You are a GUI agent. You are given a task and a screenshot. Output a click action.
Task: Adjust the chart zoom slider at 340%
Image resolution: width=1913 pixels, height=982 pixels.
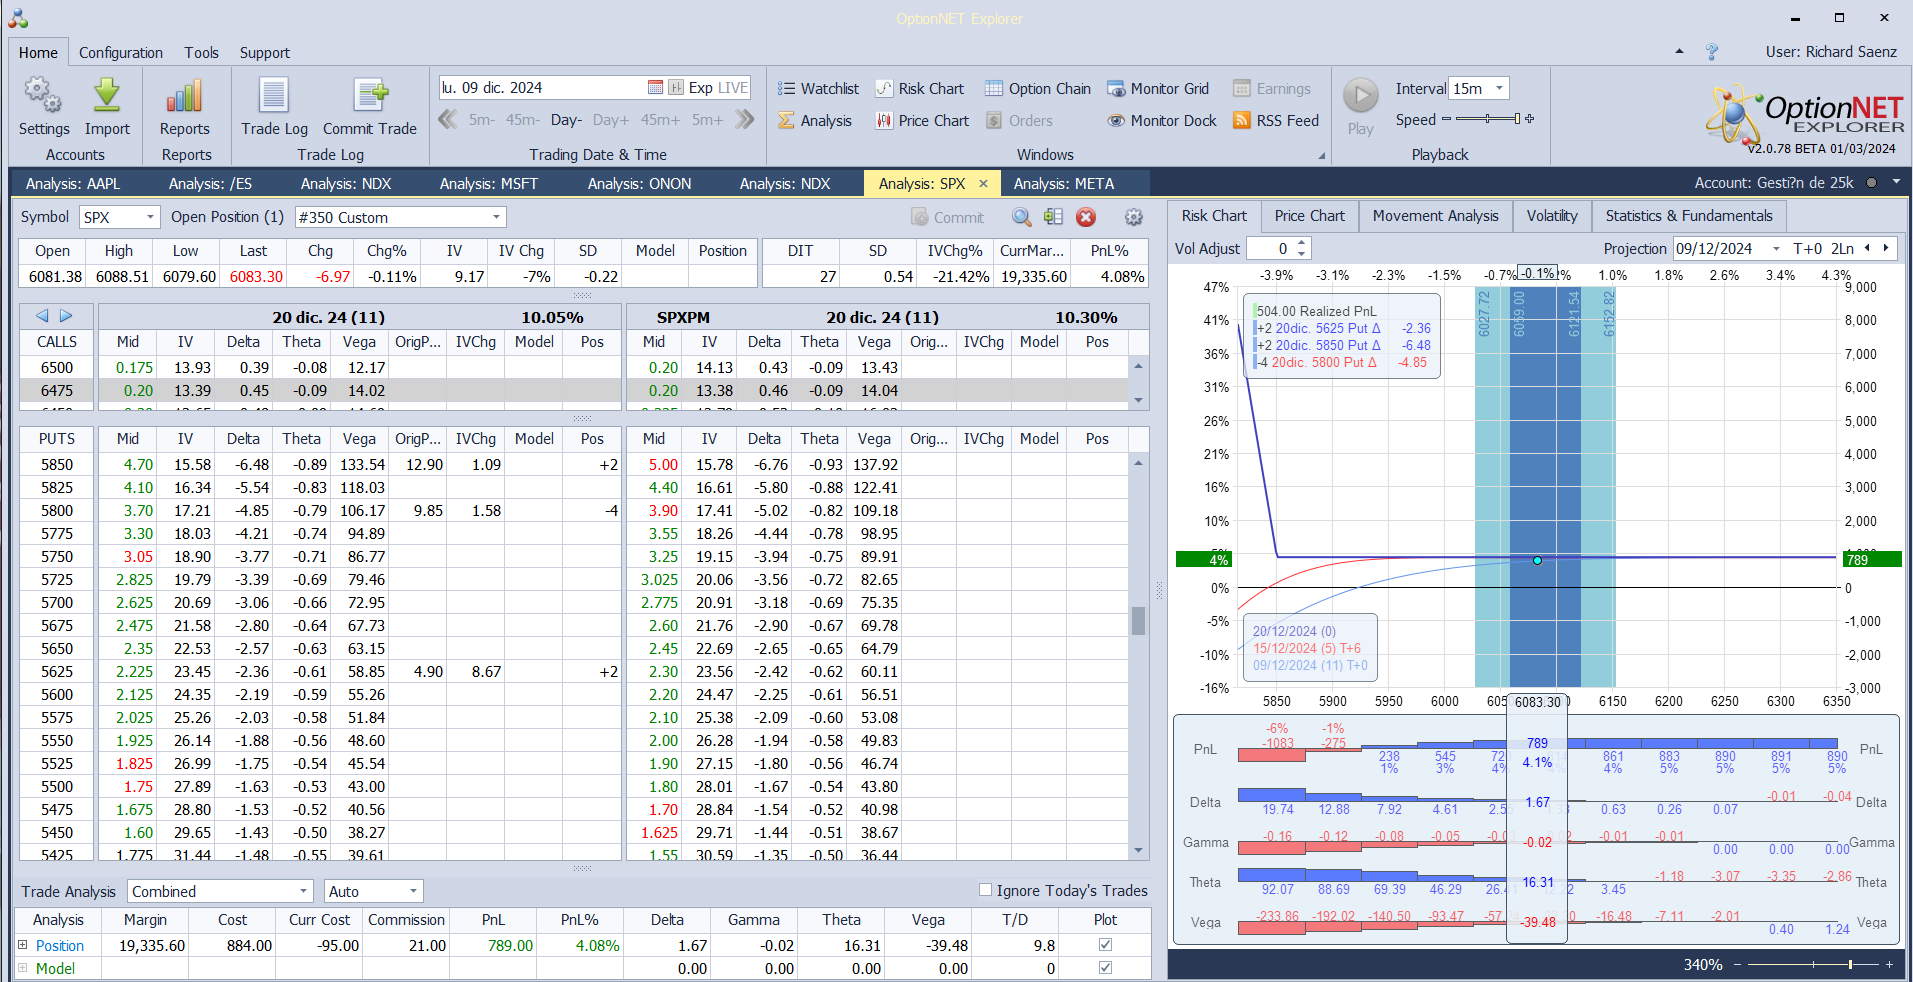click(1813, 964)
